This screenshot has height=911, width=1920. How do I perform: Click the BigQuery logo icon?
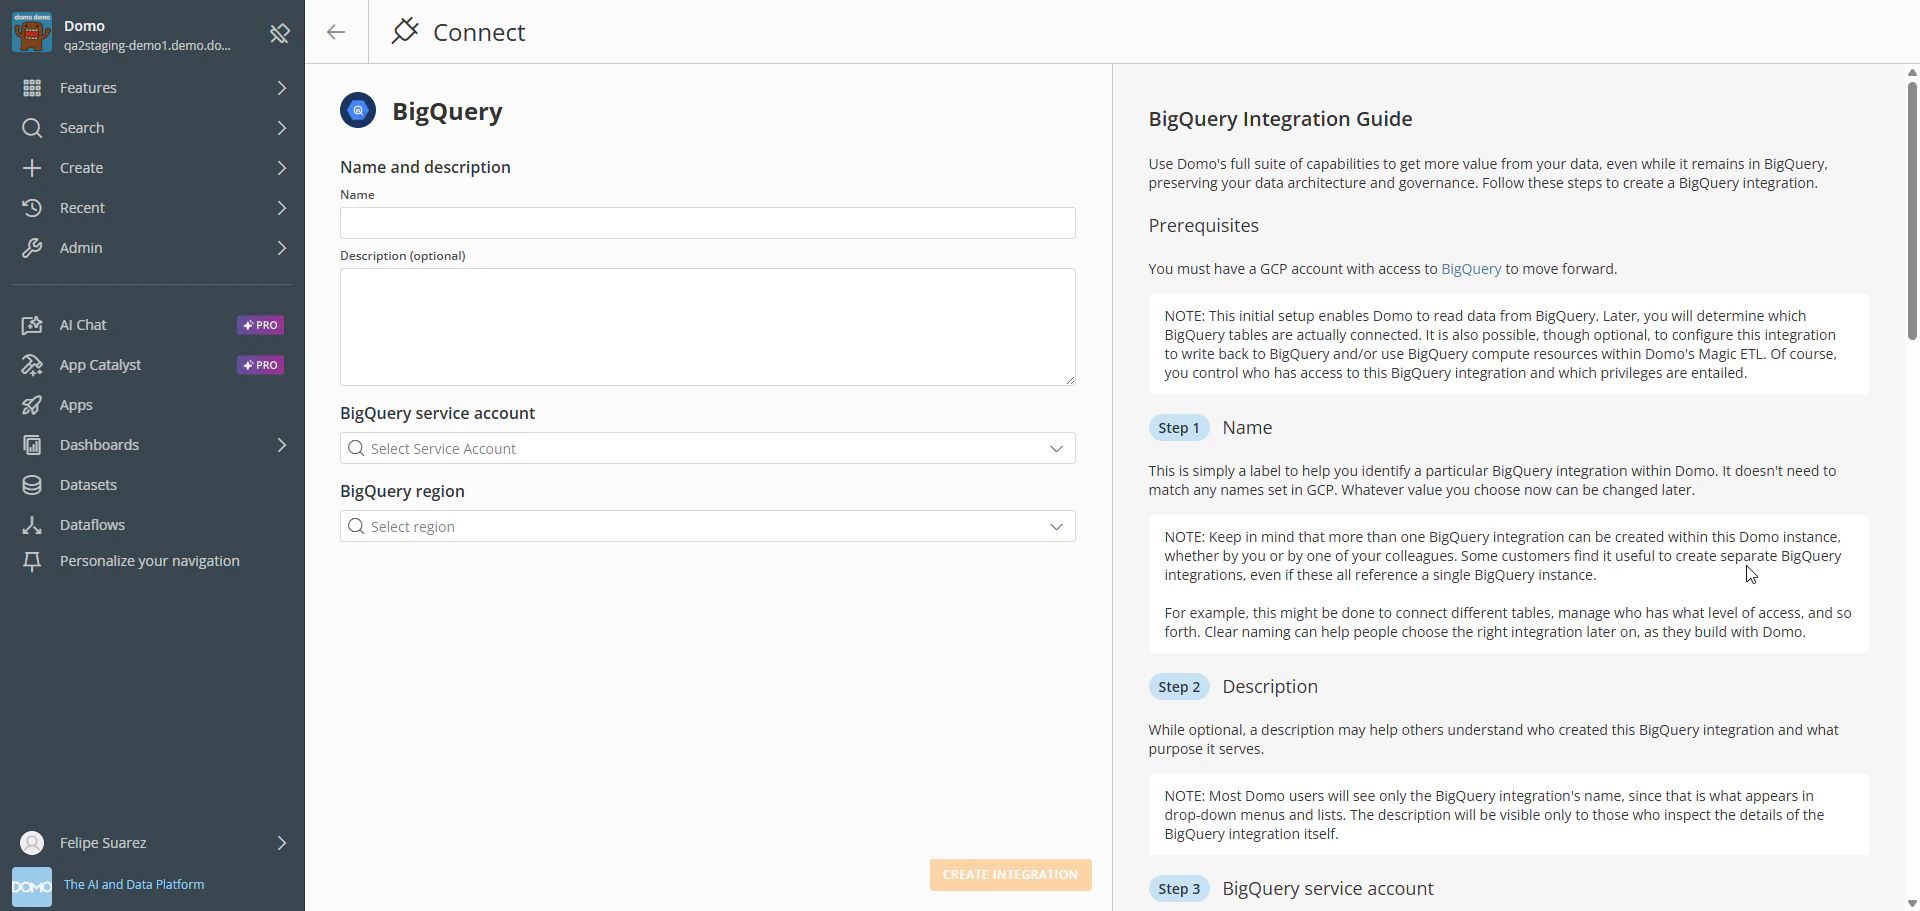click(x=358, y=110)
